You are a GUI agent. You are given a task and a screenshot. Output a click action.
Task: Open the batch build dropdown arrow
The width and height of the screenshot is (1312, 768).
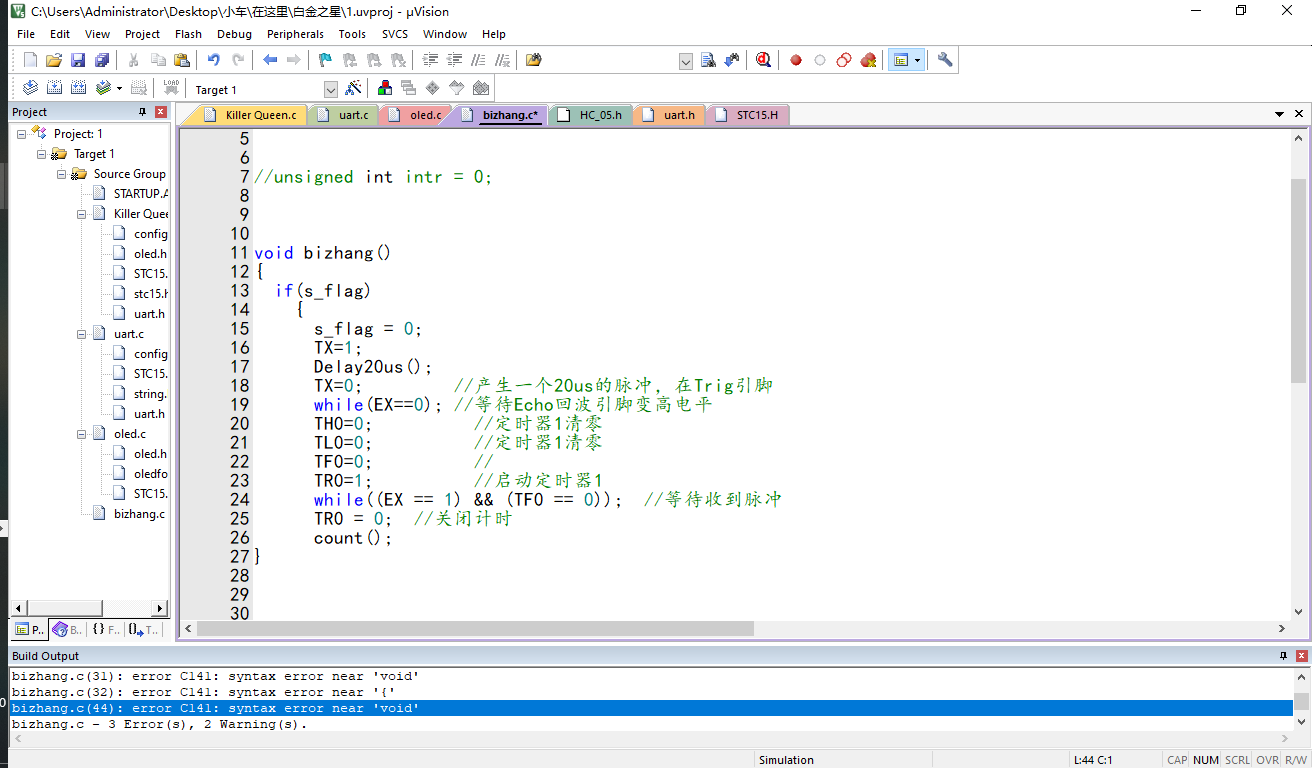(119, 88)
